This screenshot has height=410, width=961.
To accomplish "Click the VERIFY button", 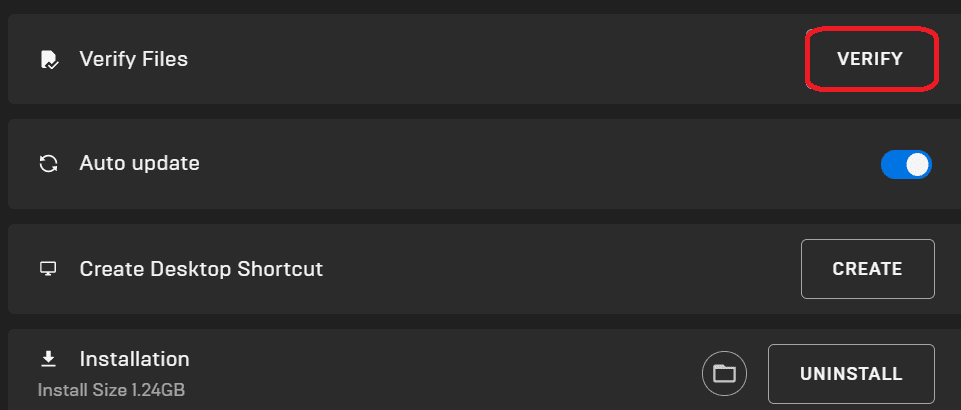I will tap(870, 59).
